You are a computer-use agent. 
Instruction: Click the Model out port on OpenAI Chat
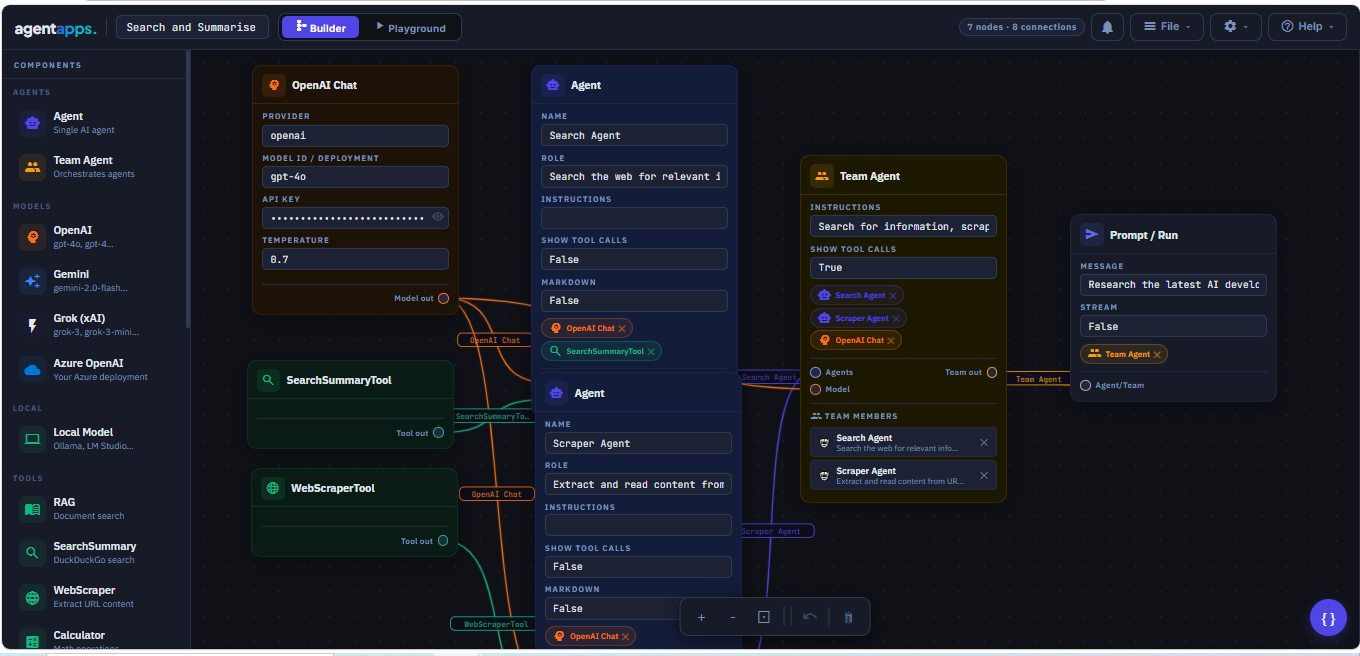443,298
